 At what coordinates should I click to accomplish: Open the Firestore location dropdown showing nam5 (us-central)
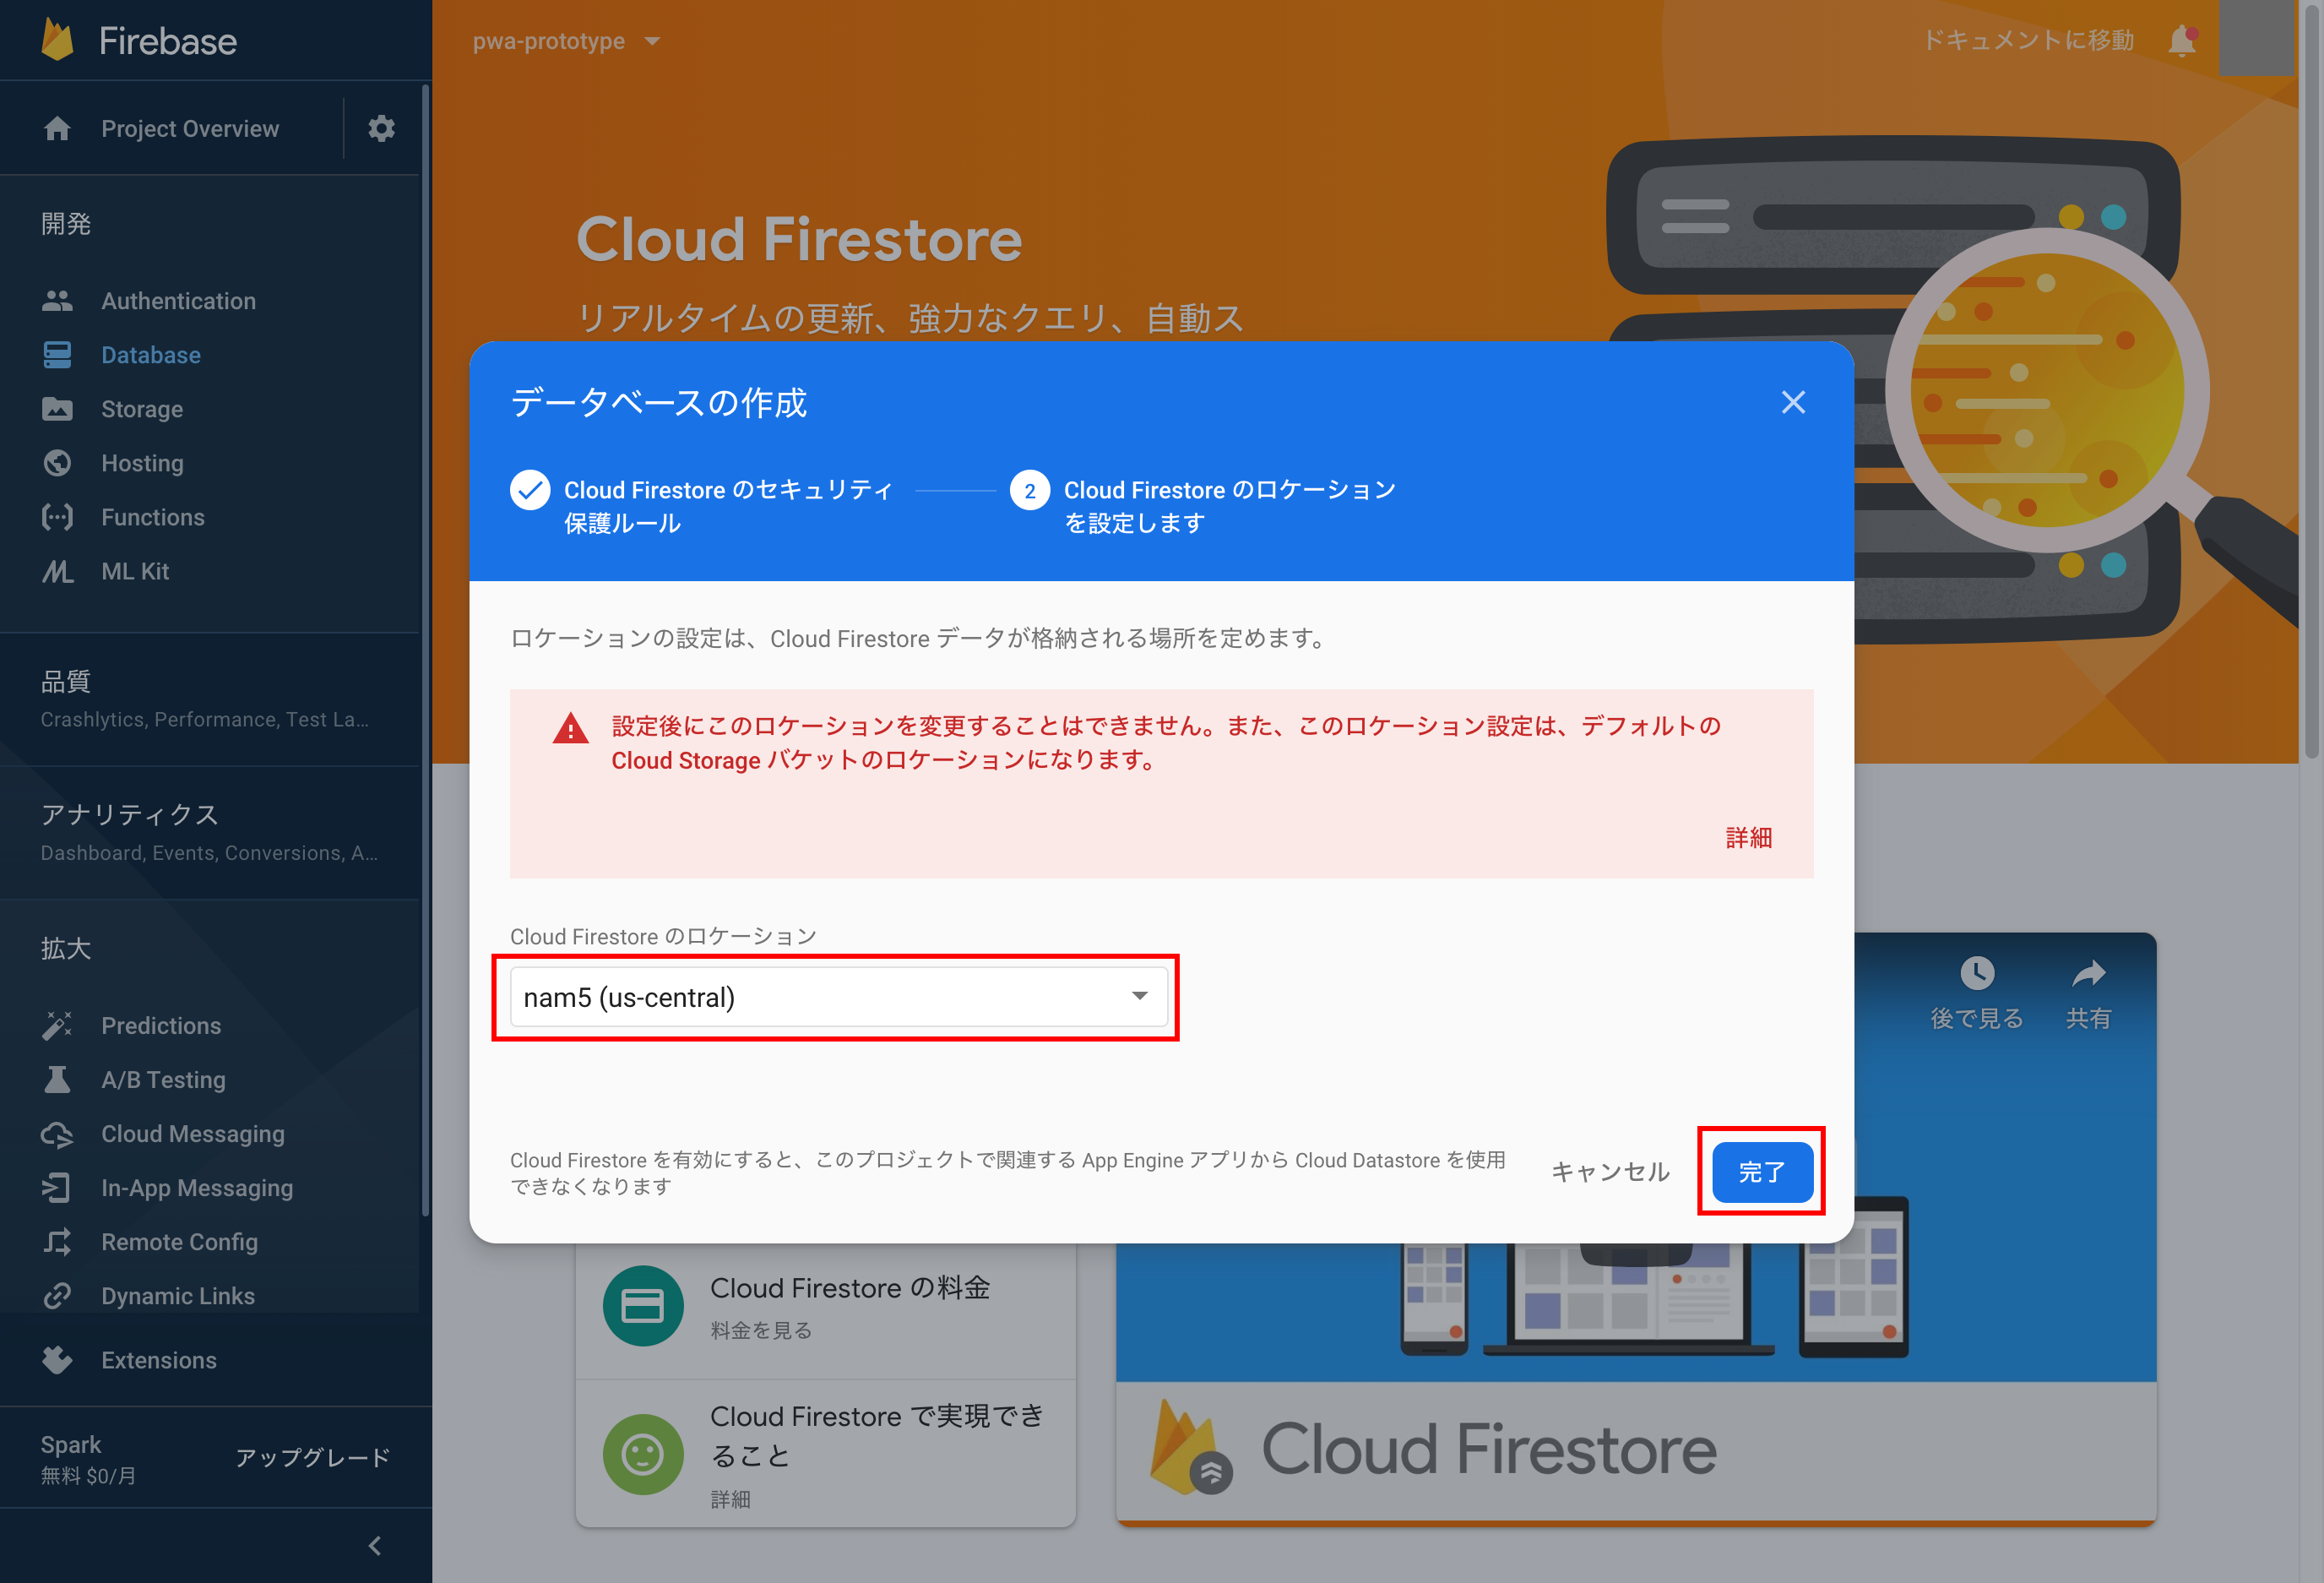pyautogui.click(x=838, y=996)
